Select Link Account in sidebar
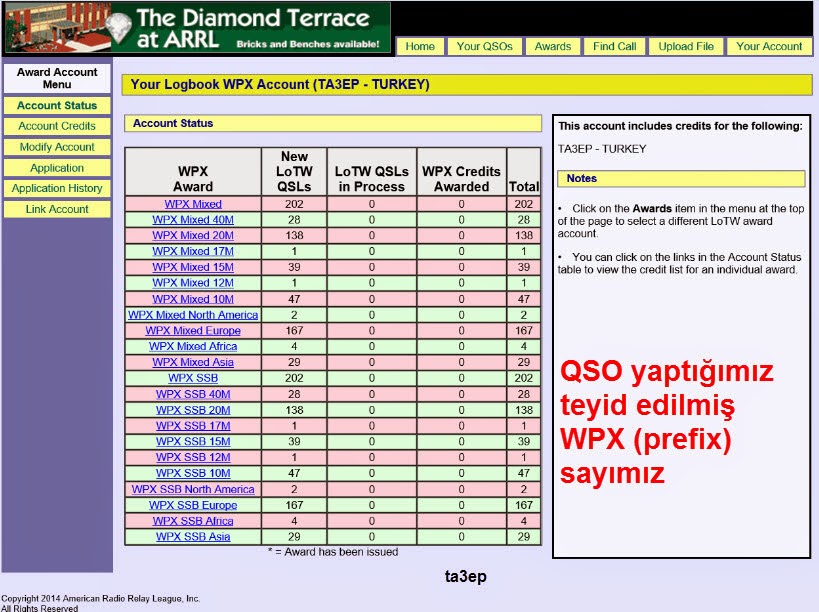 [x=57, y=209]
